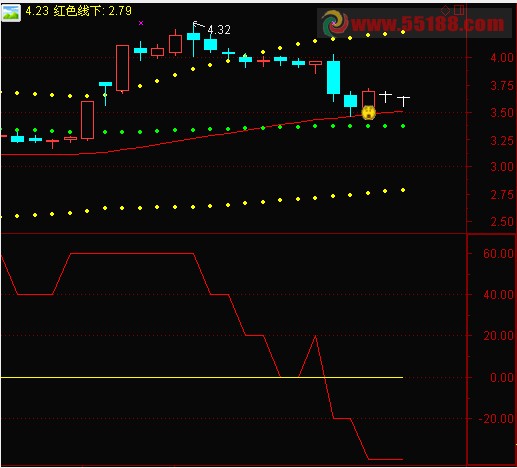
Task: Click the 4.23 value in the header
Action: (x=37, y=11)
